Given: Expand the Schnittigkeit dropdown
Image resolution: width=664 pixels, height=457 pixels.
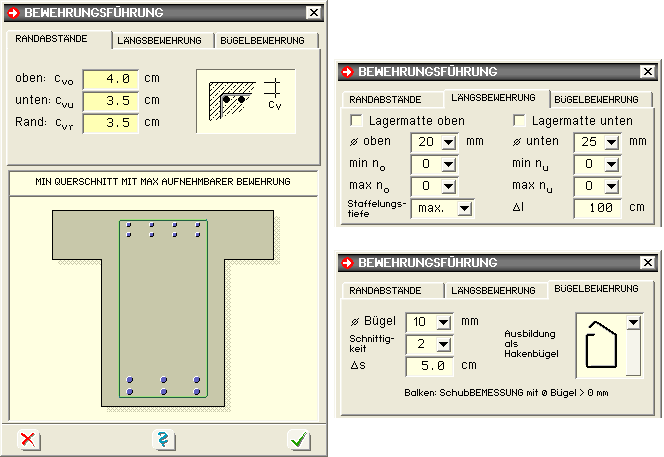Looking at the screenshot, I should point(446,344).
